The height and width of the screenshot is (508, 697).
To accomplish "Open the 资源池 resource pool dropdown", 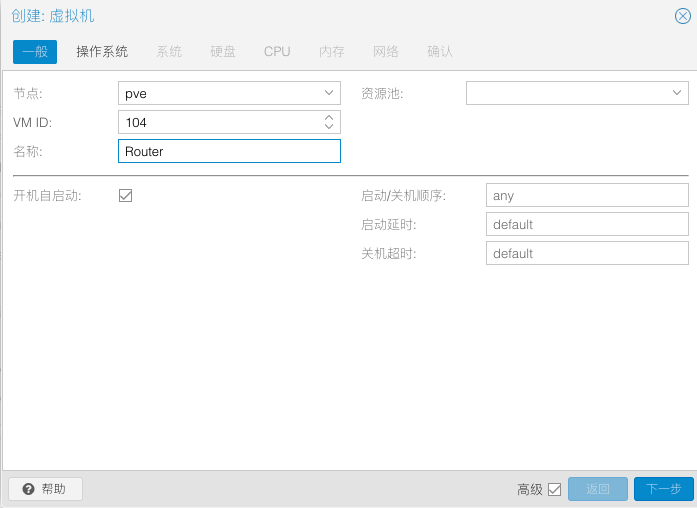I will pyautogui.click(x=677, y=93).
